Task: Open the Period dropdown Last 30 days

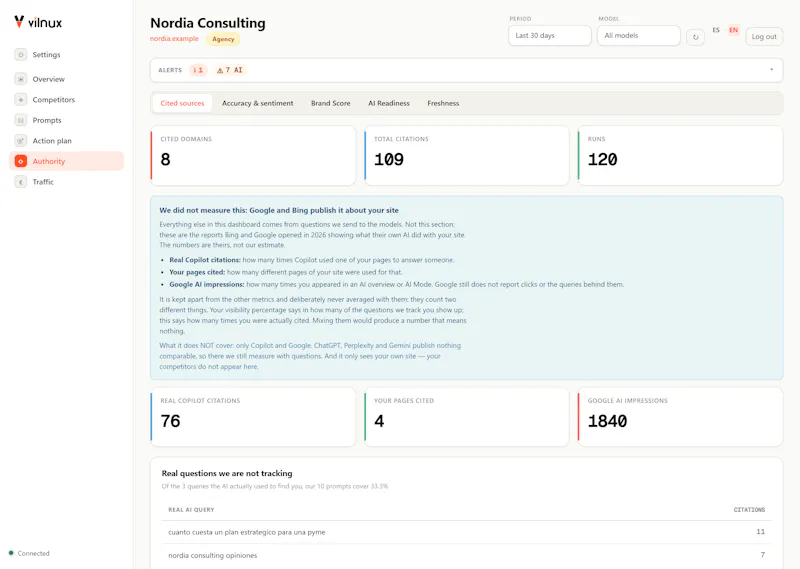Action: point(549,36)
